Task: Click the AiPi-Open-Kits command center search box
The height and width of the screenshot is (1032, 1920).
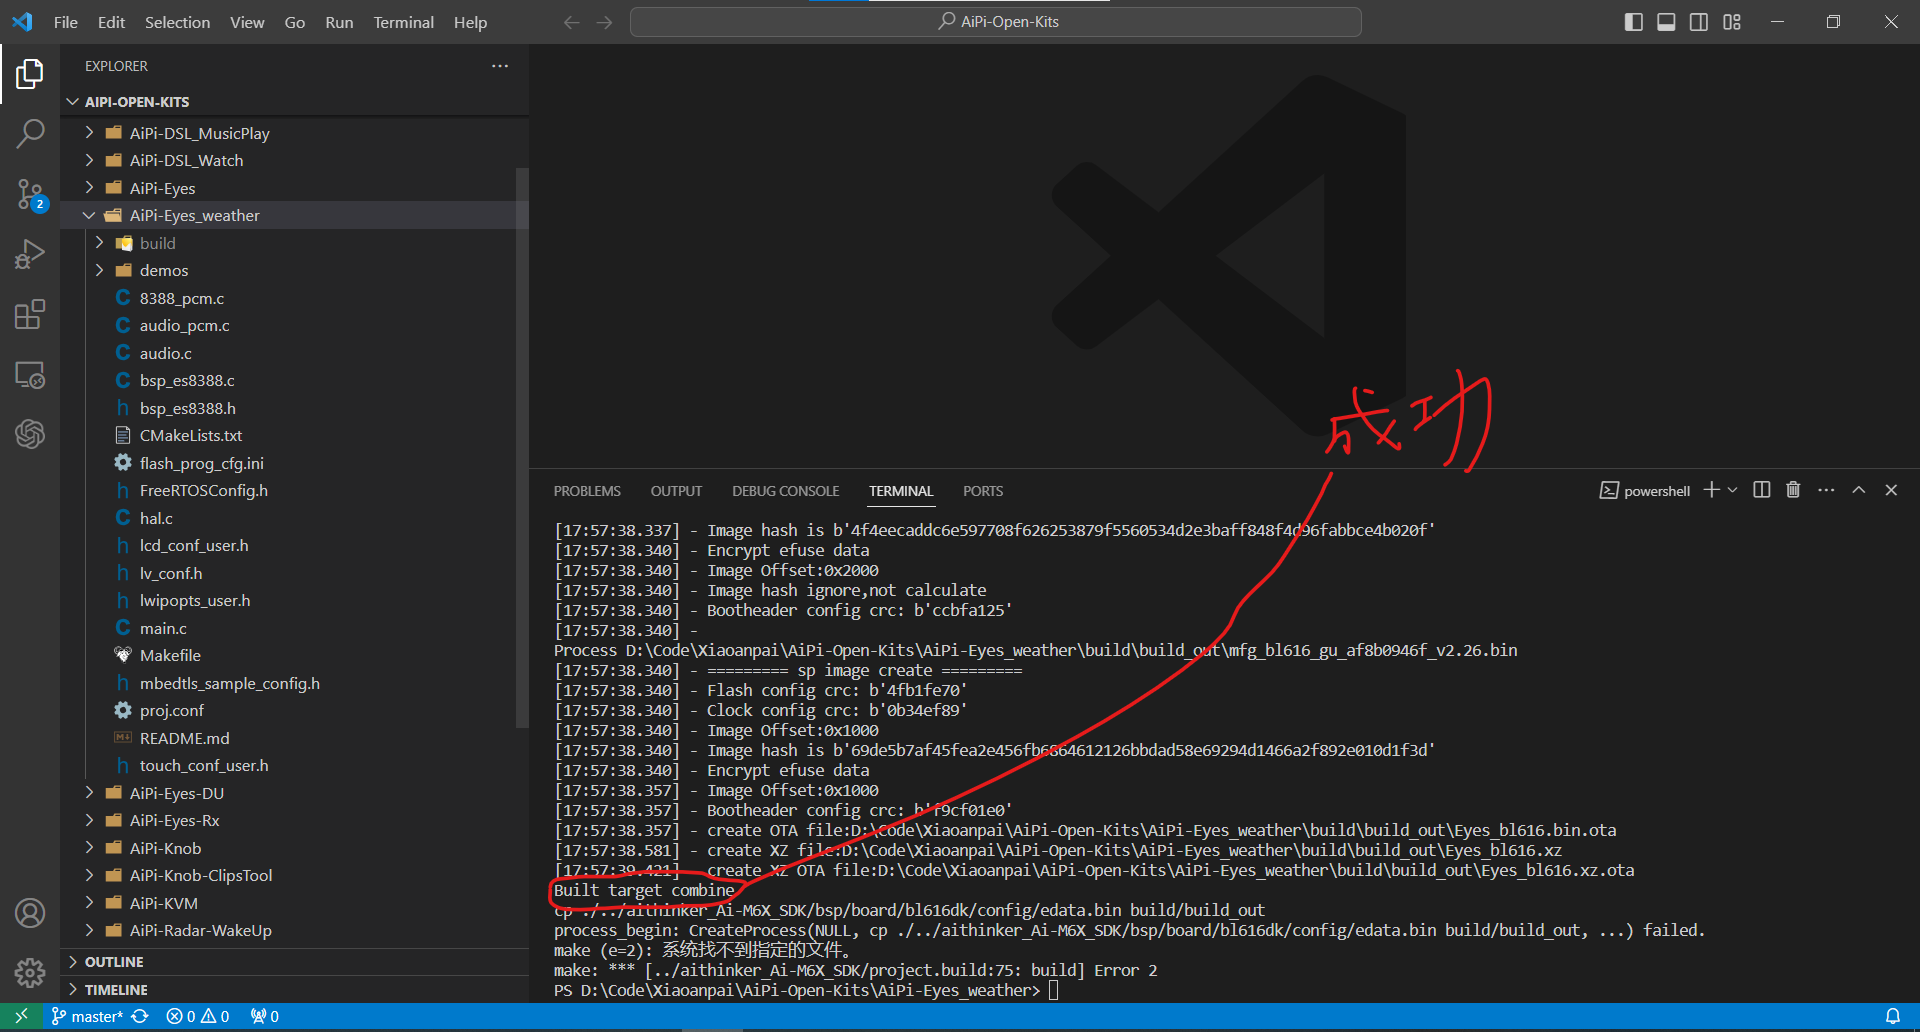Action: (996, 22)
